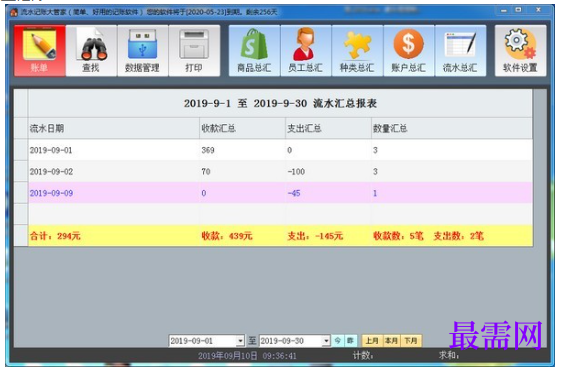This screenshot has height=367, width=561.
Task: Minimize the window
Action: [x=504, y=11]
